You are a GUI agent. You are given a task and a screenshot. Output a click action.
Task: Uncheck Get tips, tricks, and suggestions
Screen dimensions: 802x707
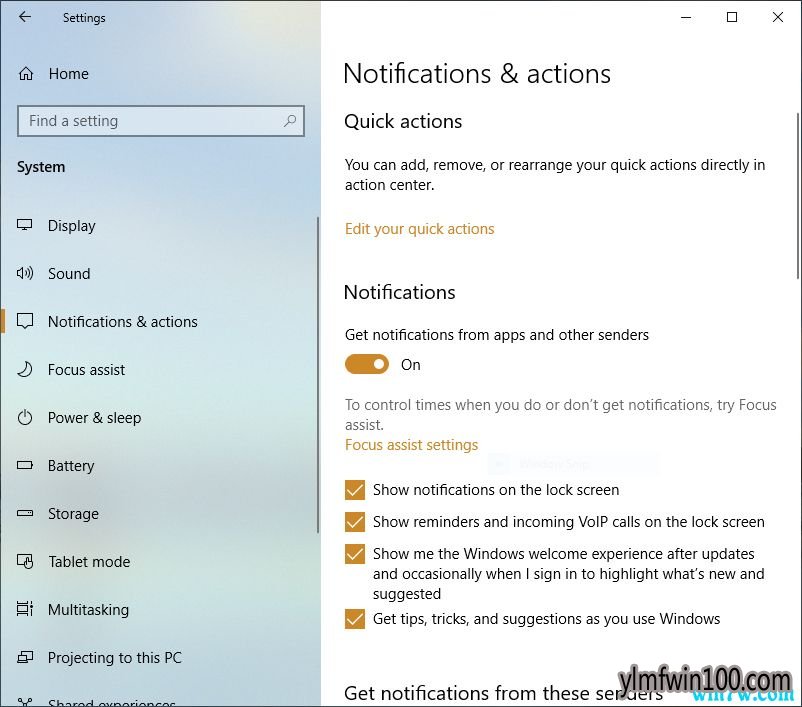(354, 619)
